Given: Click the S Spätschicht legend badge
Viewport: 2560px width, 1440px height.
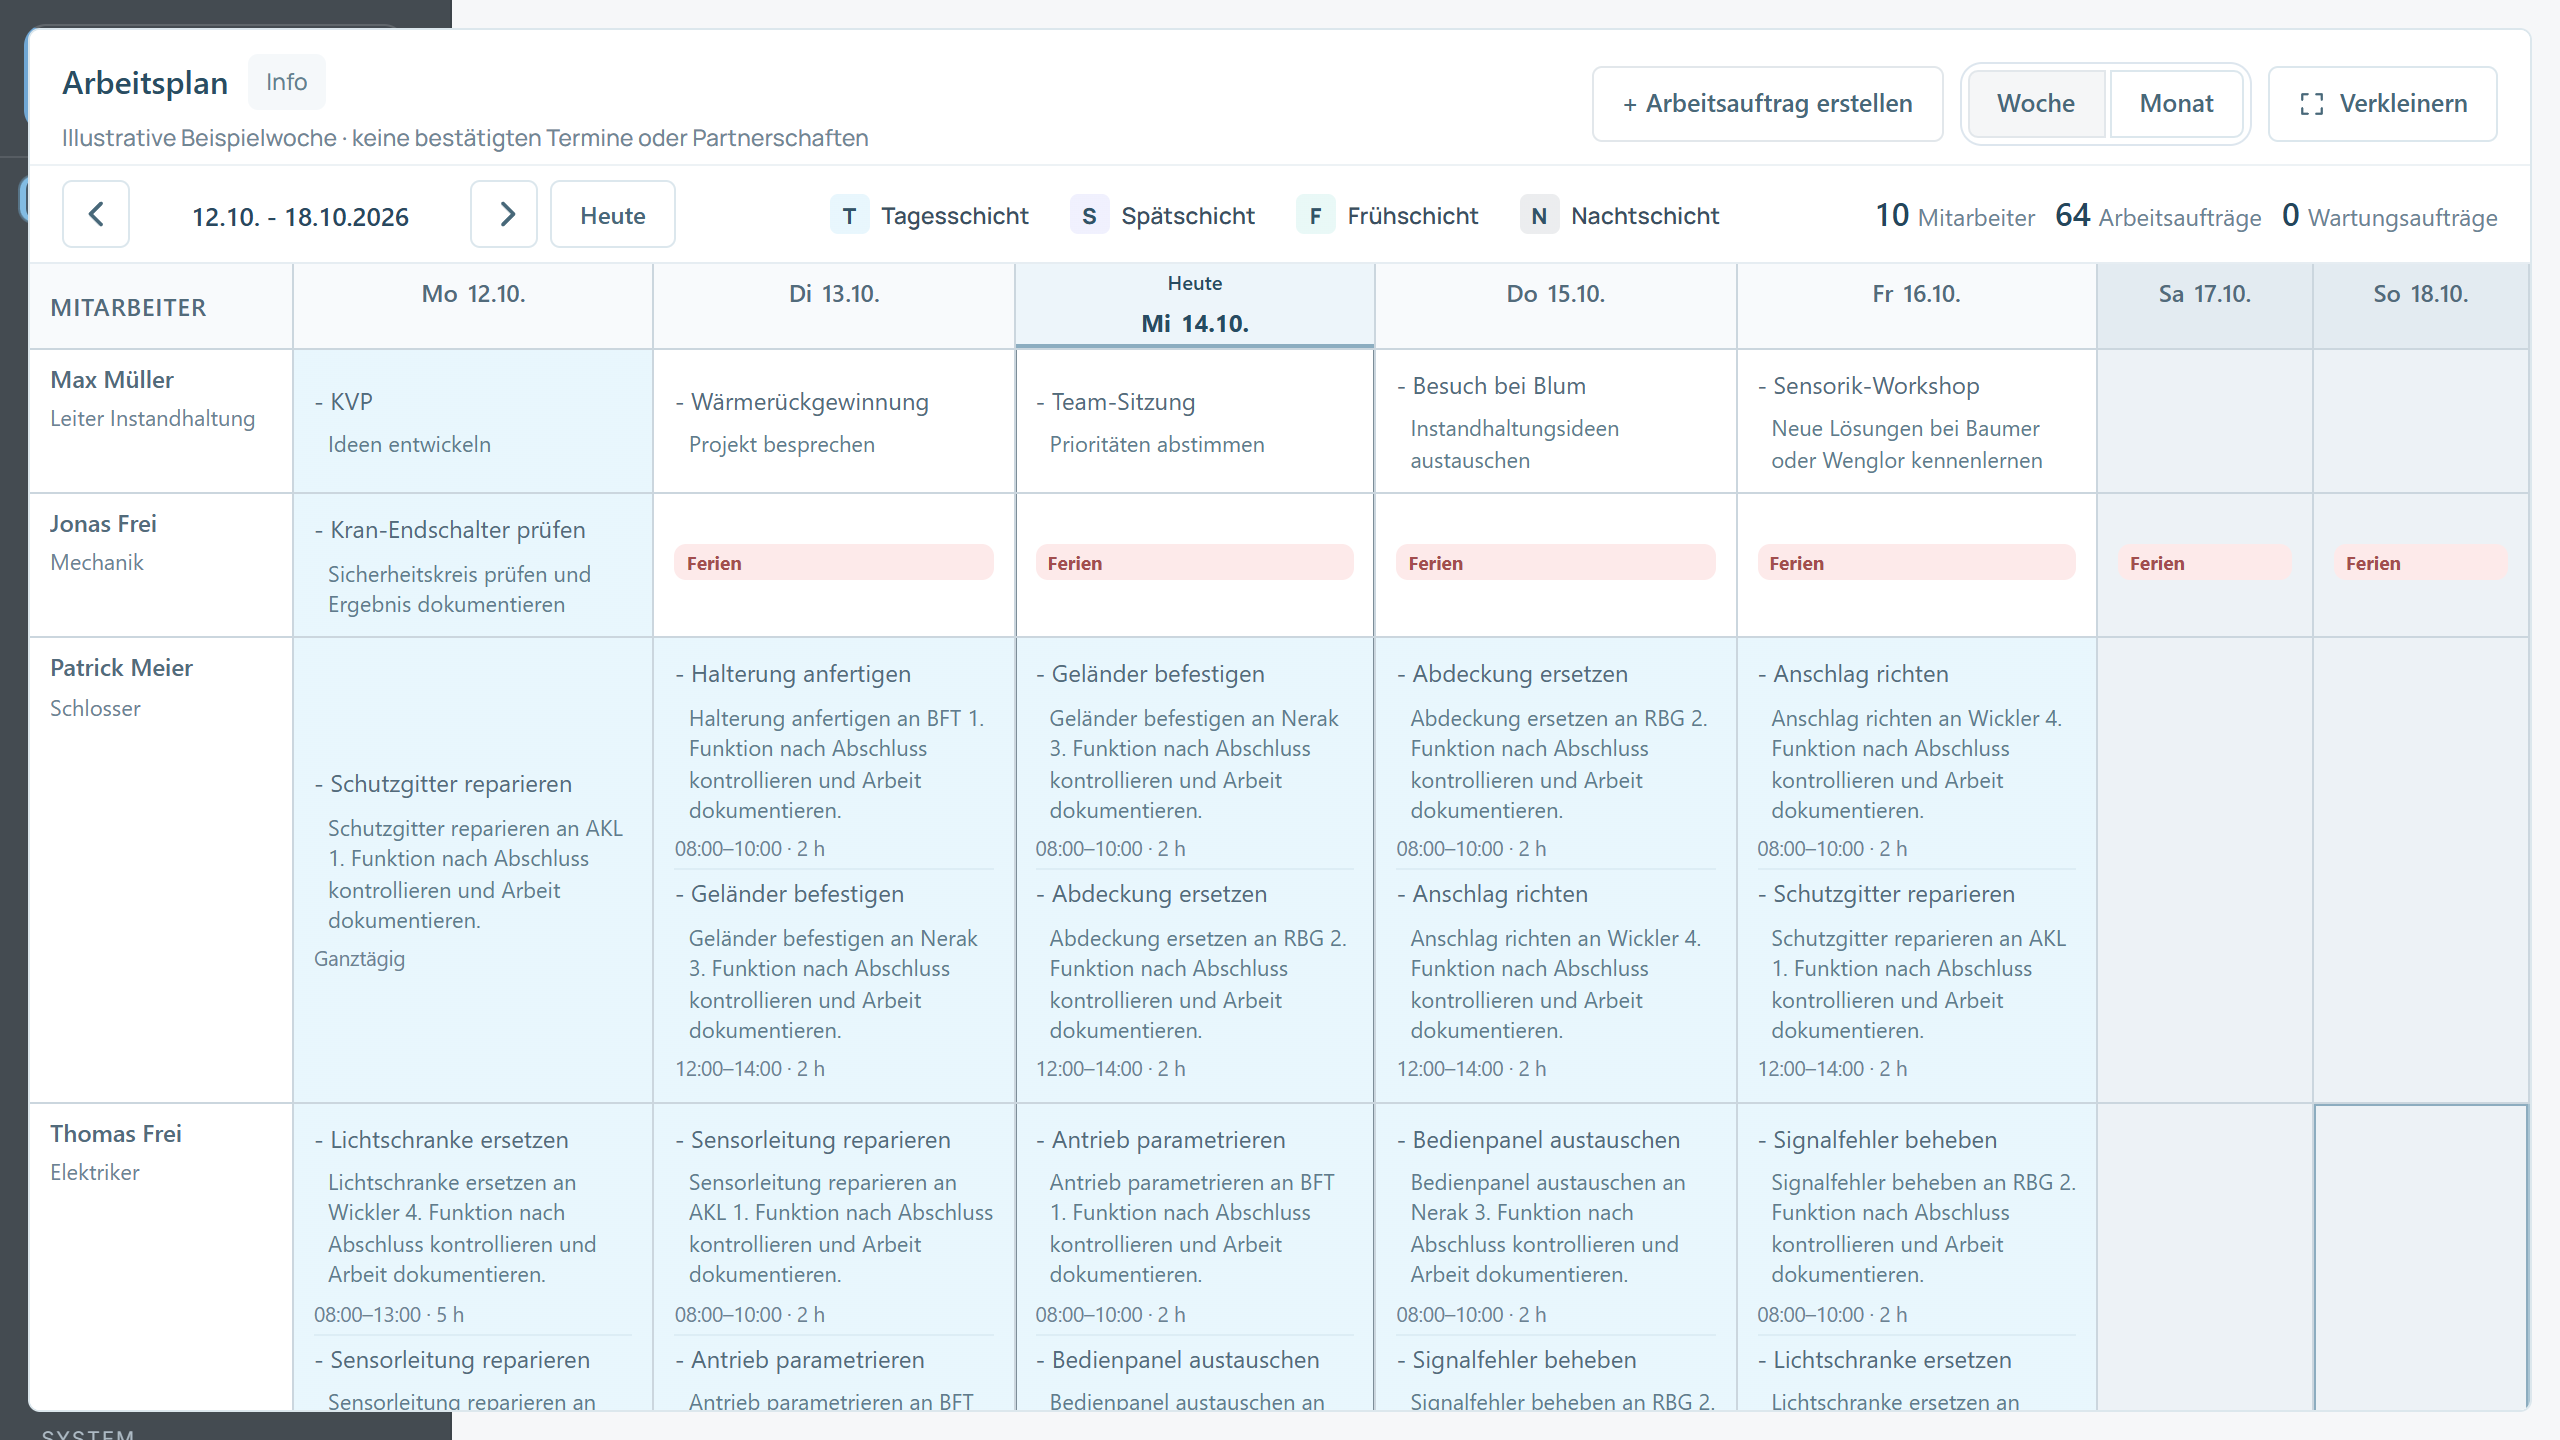Looking at the screenshot, I should [x=1089, y=216].
